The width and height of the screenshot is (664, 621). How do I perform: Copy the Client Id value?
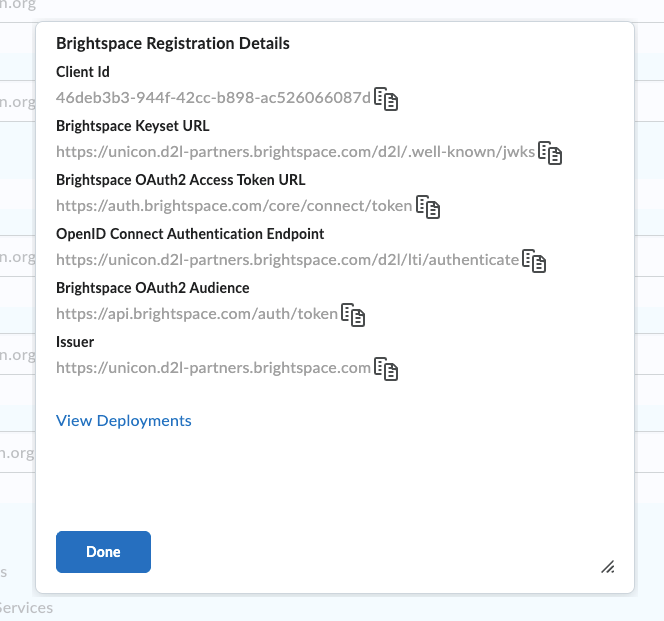tap(386, 99)
